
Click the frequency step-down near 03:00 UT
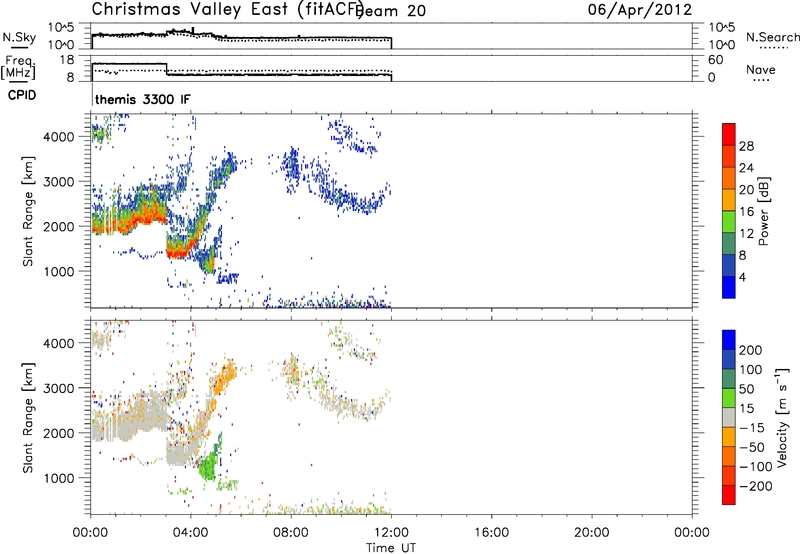tap(167, 69)
